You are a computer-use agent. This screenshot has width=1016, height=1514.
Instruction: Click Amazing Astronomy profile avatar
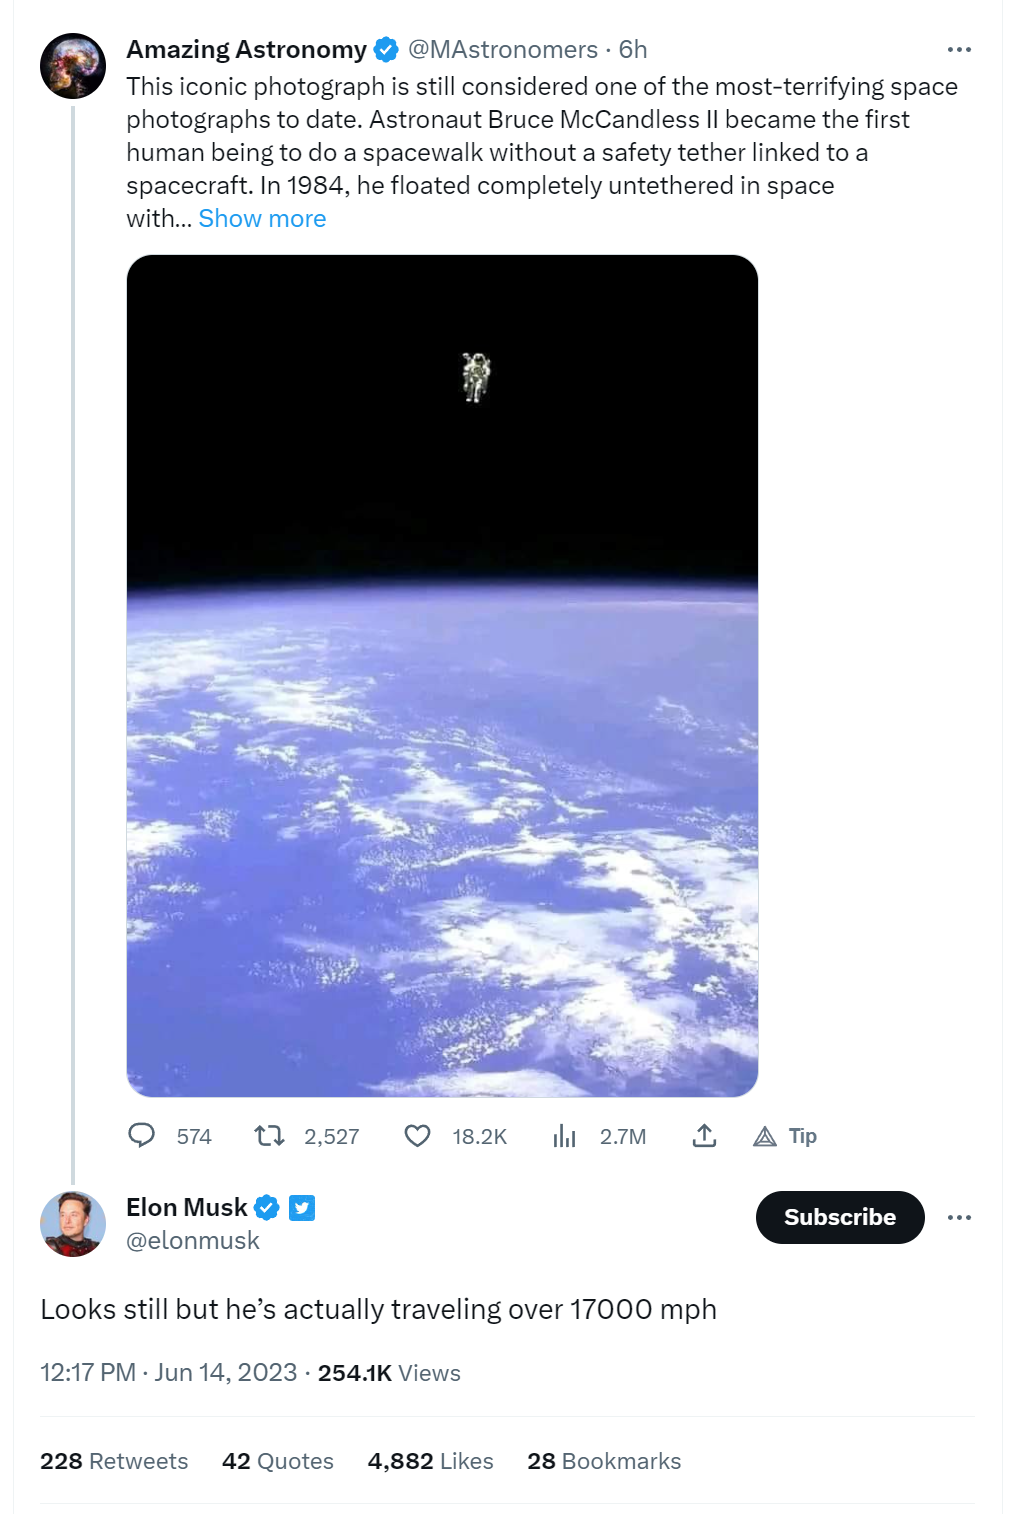73,66
